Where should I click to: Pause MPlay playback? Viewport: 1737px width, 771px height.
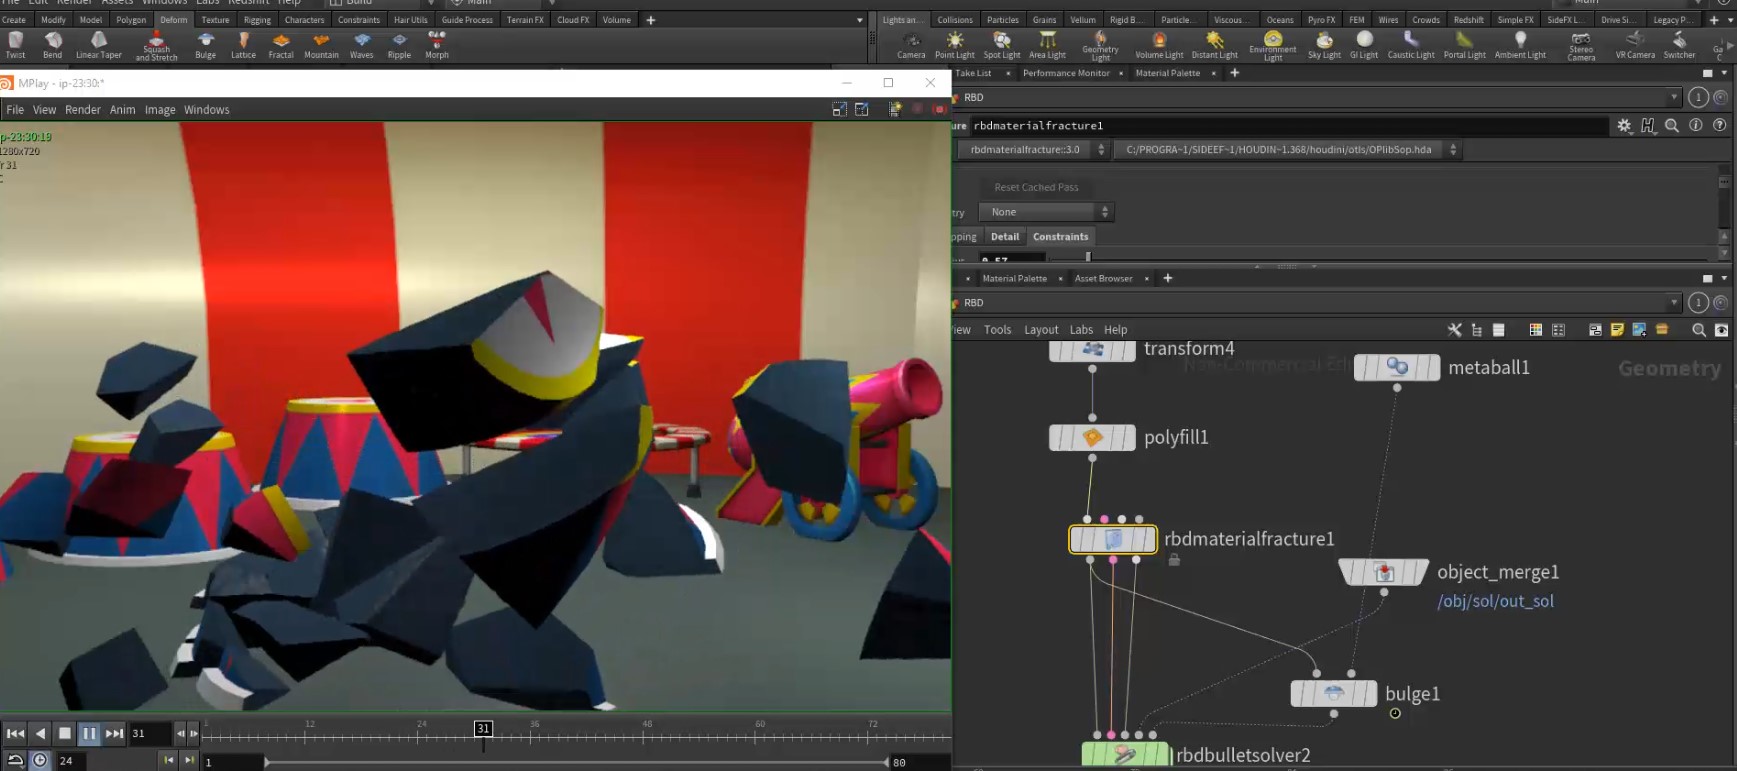point(89,733)
